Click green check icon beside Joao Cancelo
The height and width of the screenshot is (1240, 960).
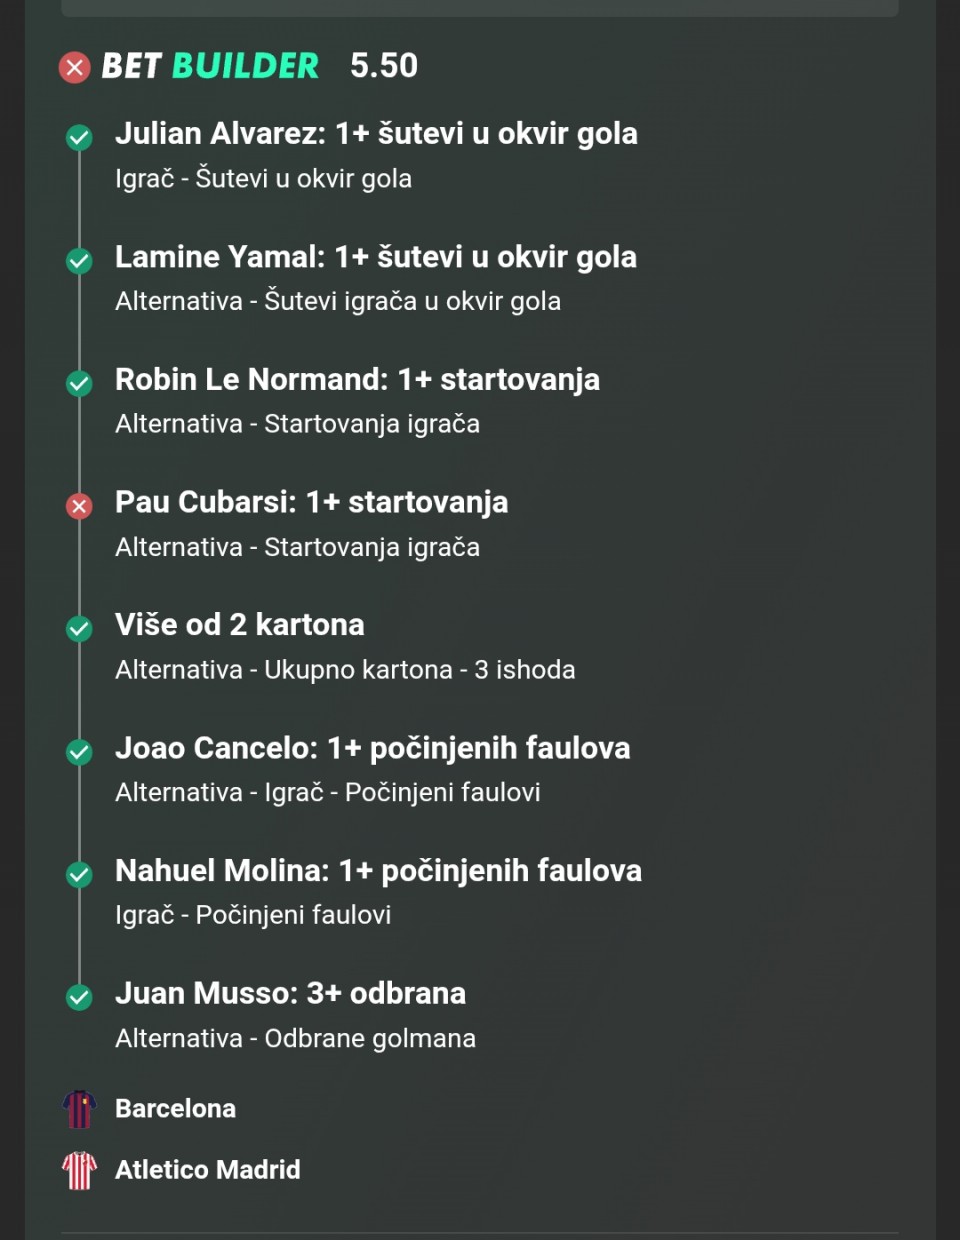pyautogui.click(x=79, y=752)
